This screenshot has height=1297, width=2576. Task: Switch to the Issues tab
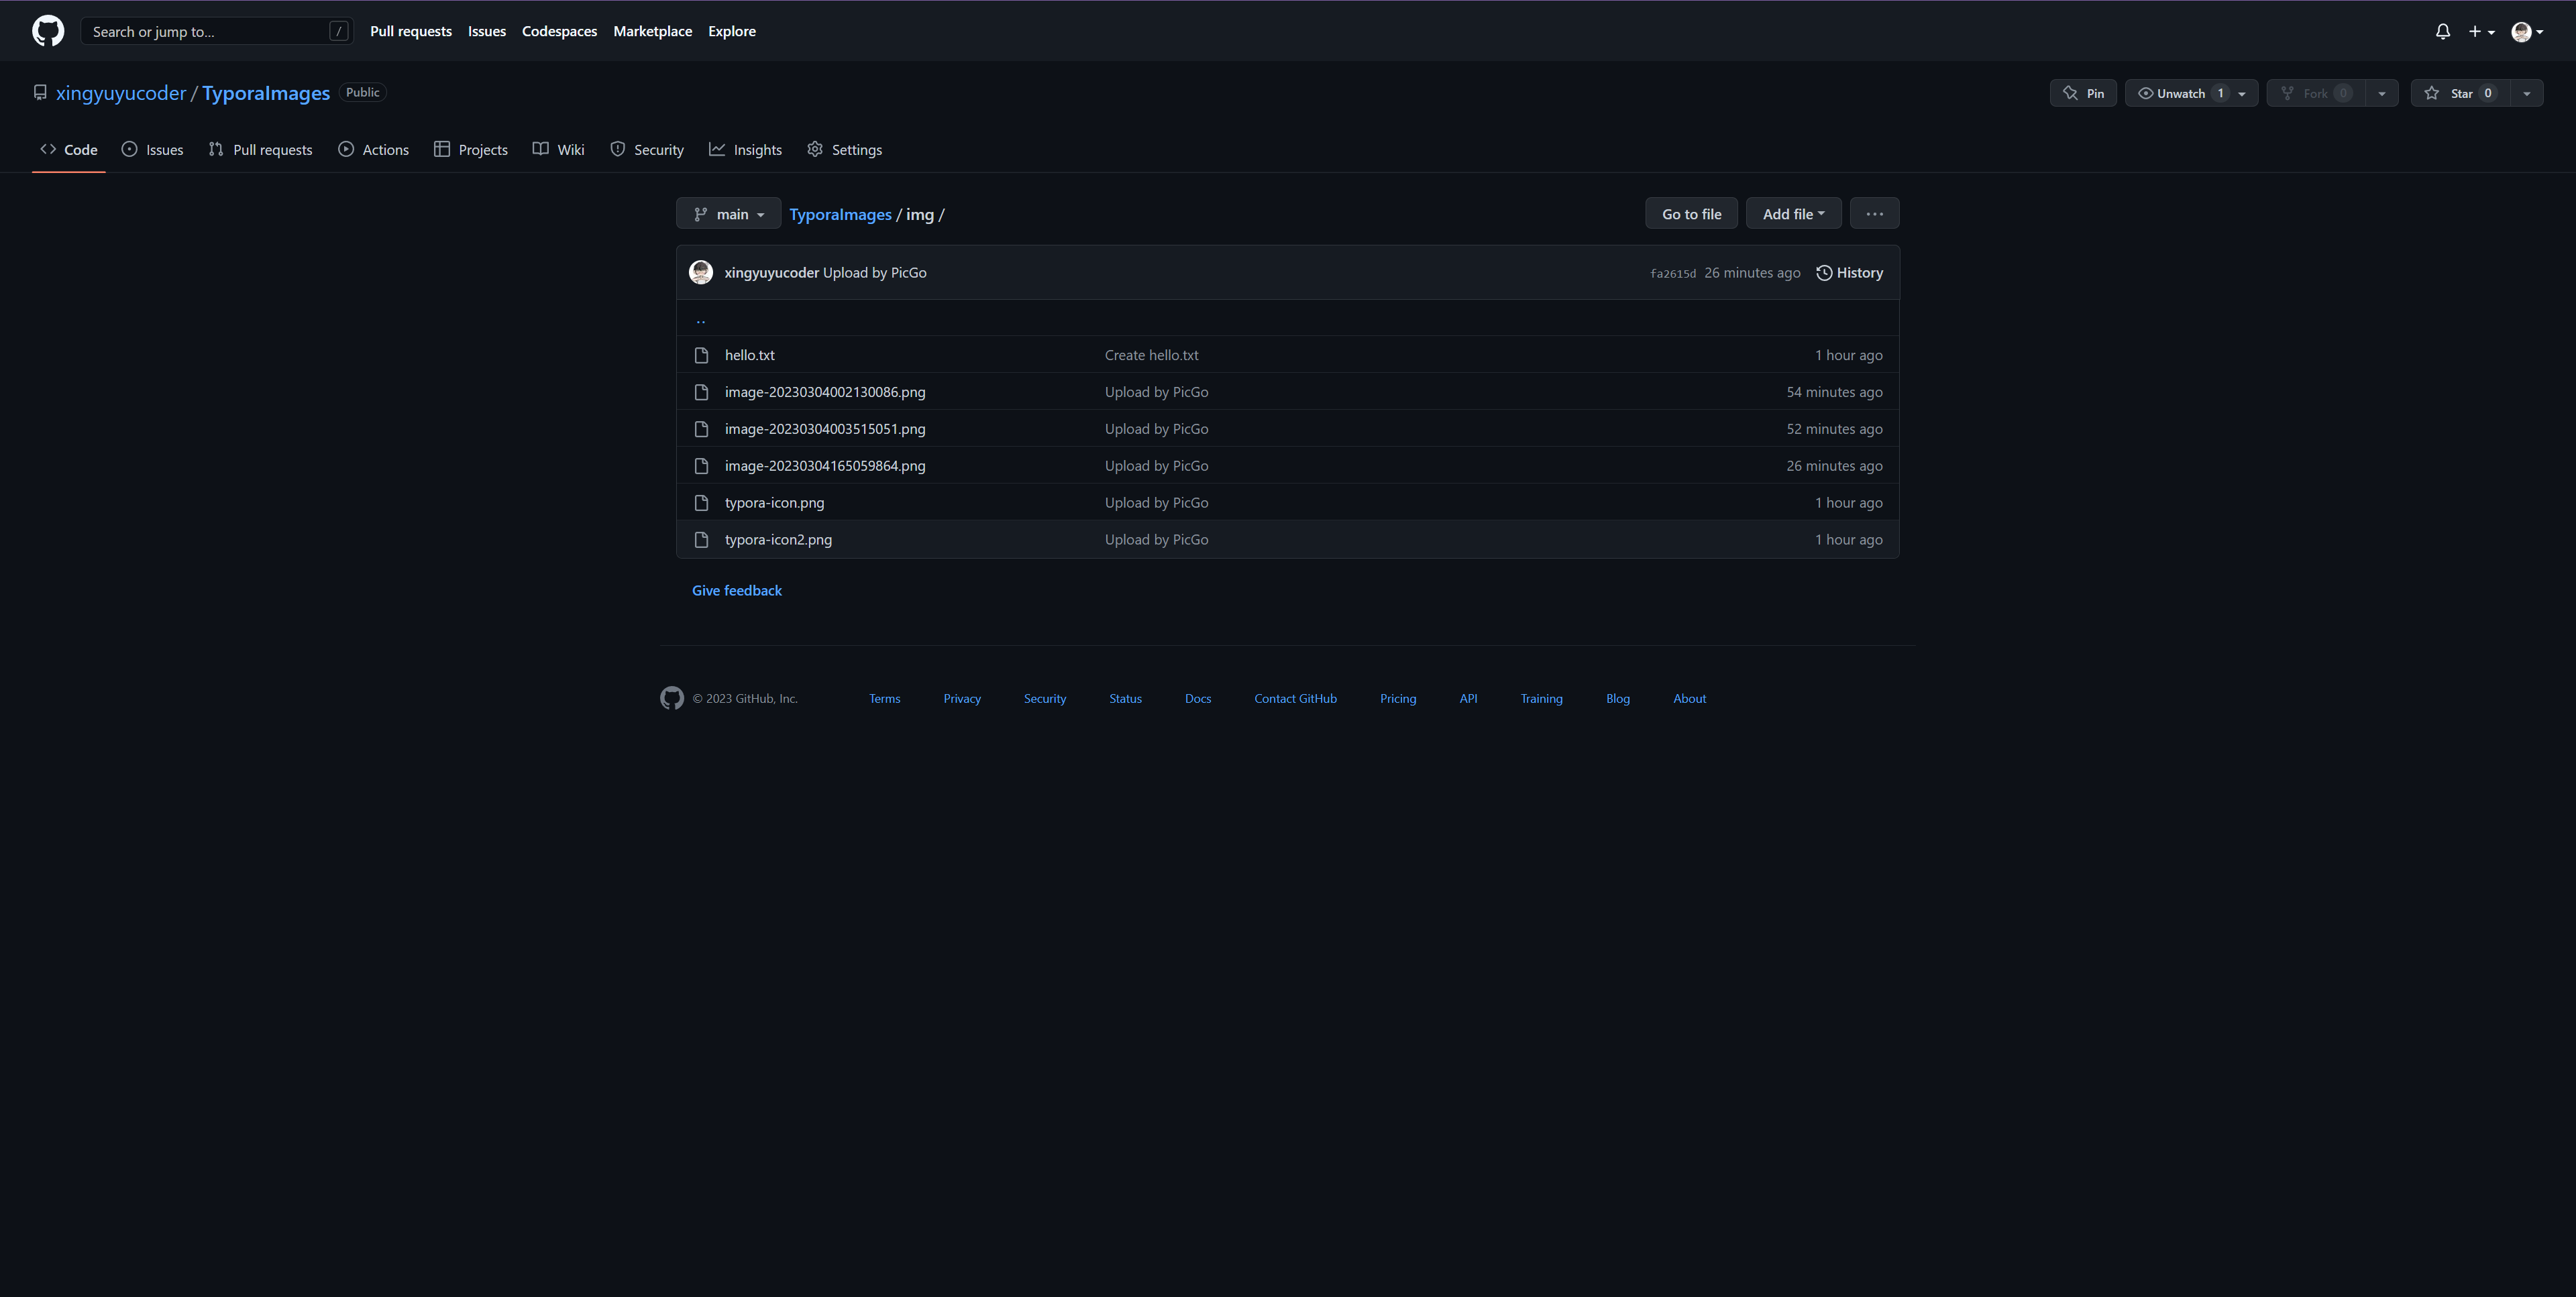[152, 149]
